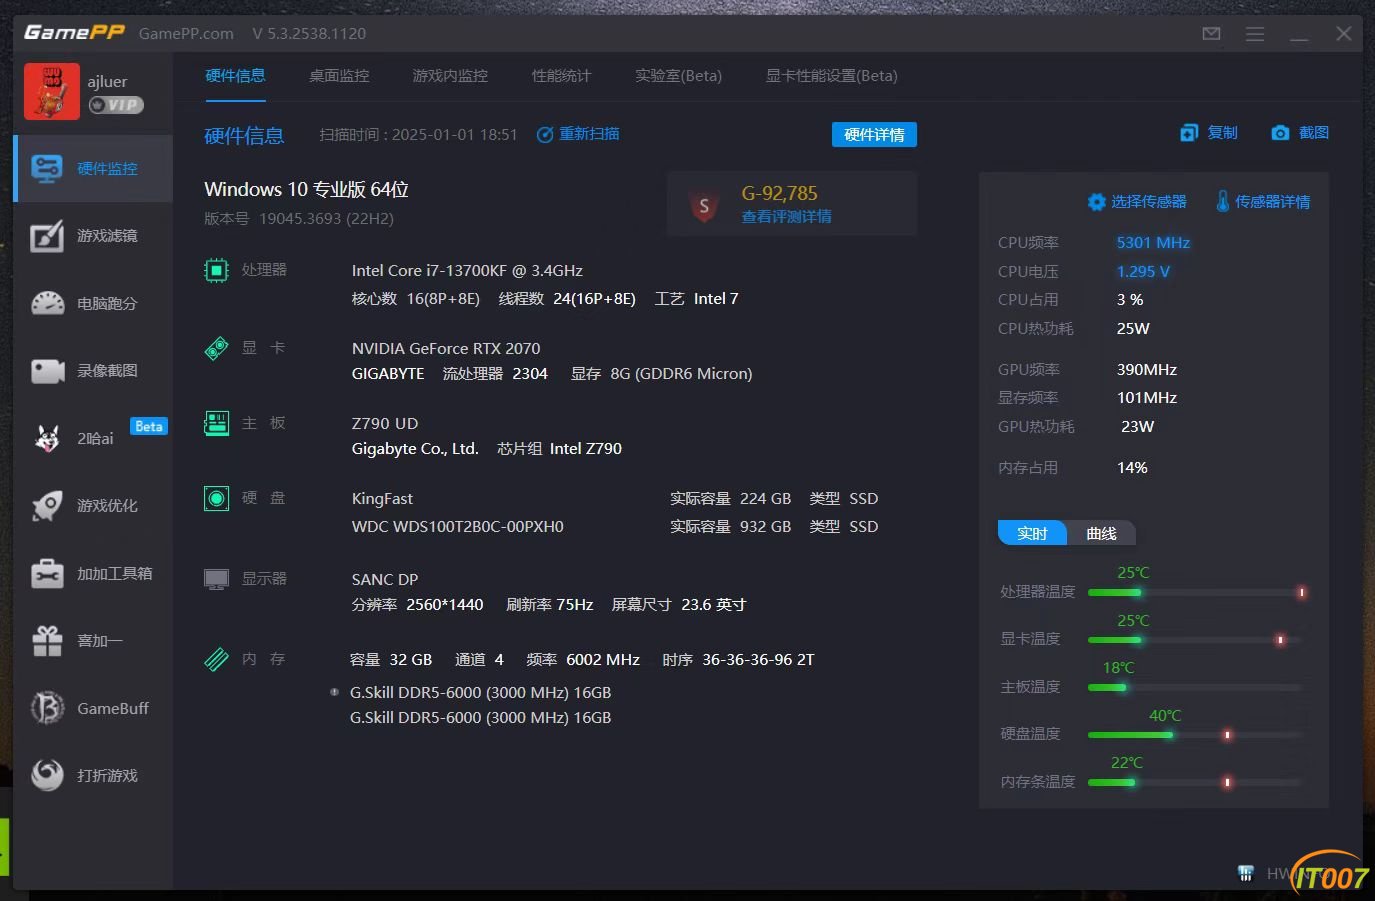The image size is (1375, 901).
Task: Select the 实时 view toggle
Action: pos(1032,533)
